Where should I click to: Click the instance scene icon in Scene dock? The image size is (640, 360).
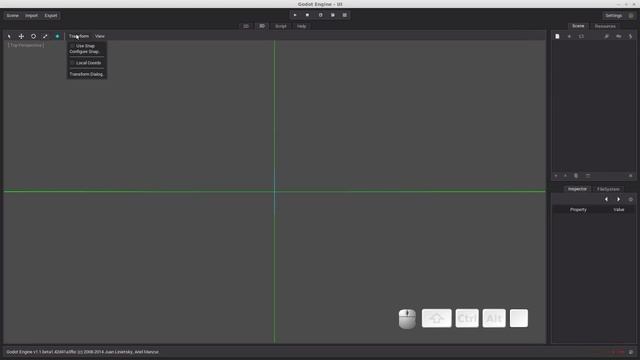pos(569,36)
